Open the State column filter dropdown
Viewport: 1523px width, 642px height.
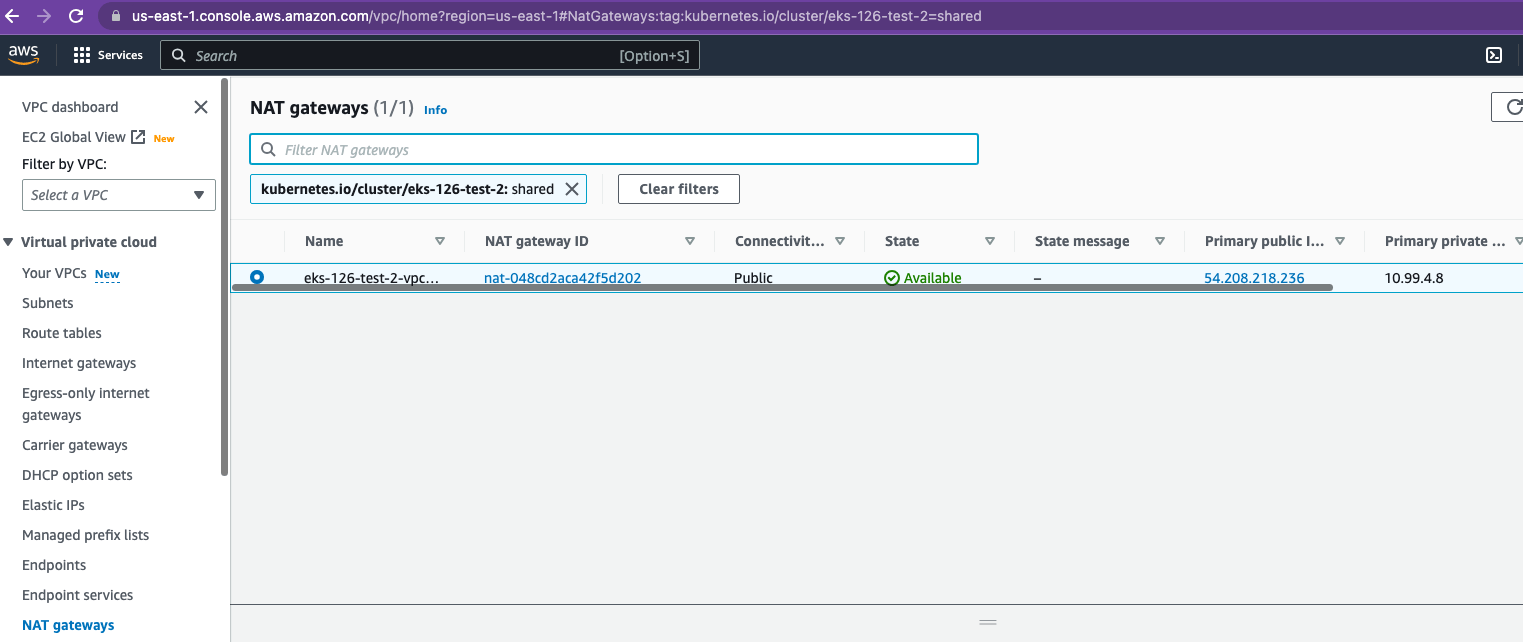[989, 241]
